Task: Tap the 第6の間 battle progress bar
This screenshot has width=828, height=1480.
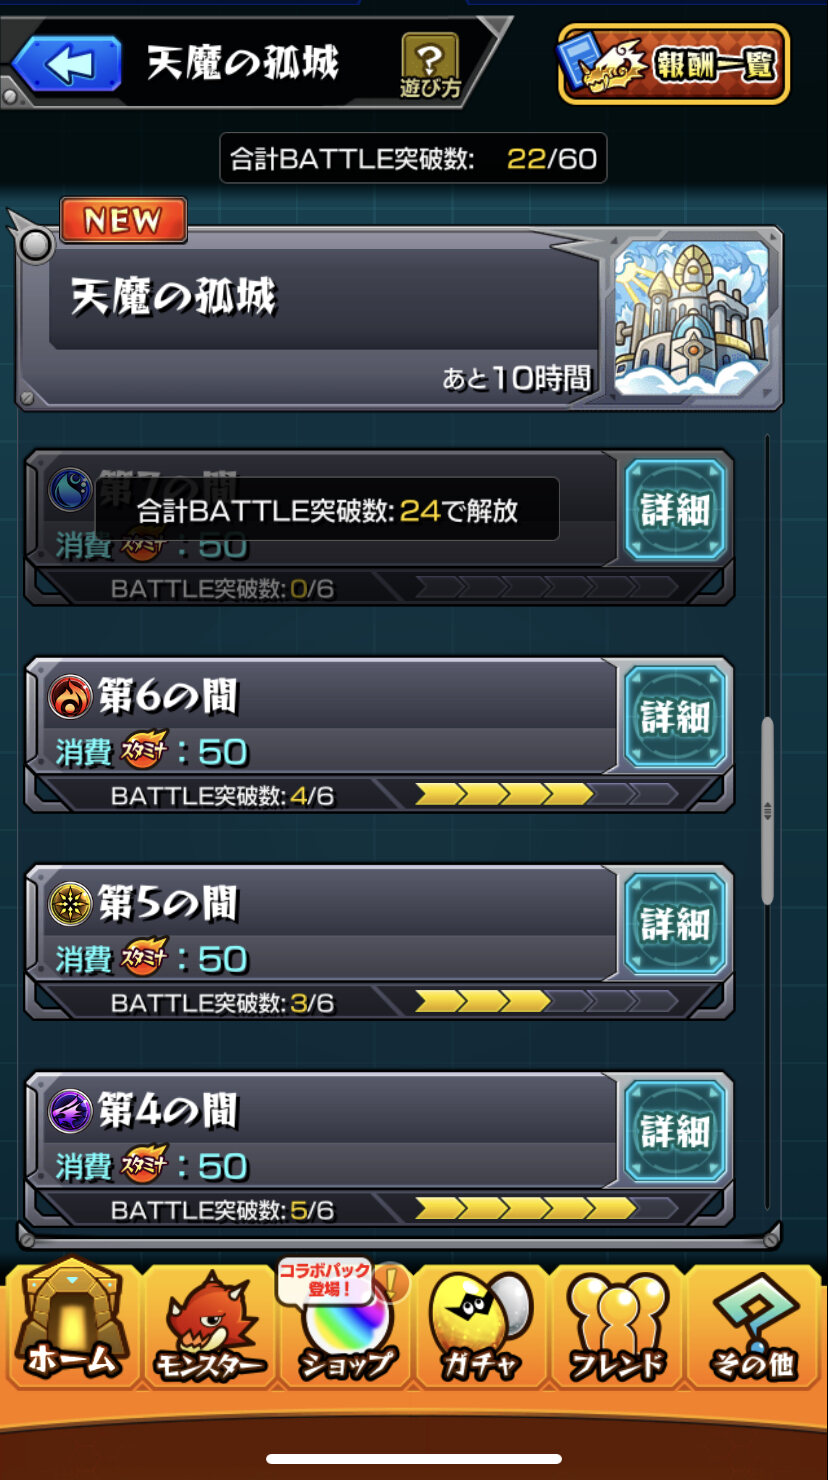Action: point(546,796)
